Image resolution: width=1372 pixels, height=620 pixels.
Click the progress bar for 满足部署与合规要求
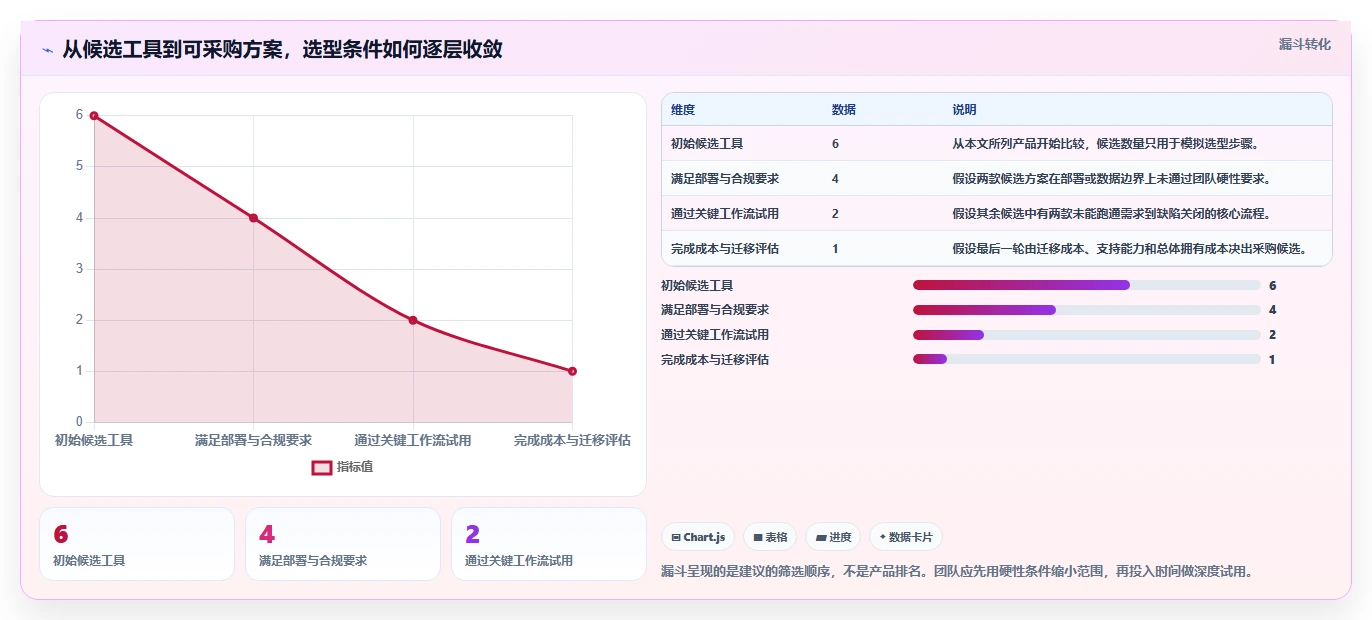(1086, 310)
